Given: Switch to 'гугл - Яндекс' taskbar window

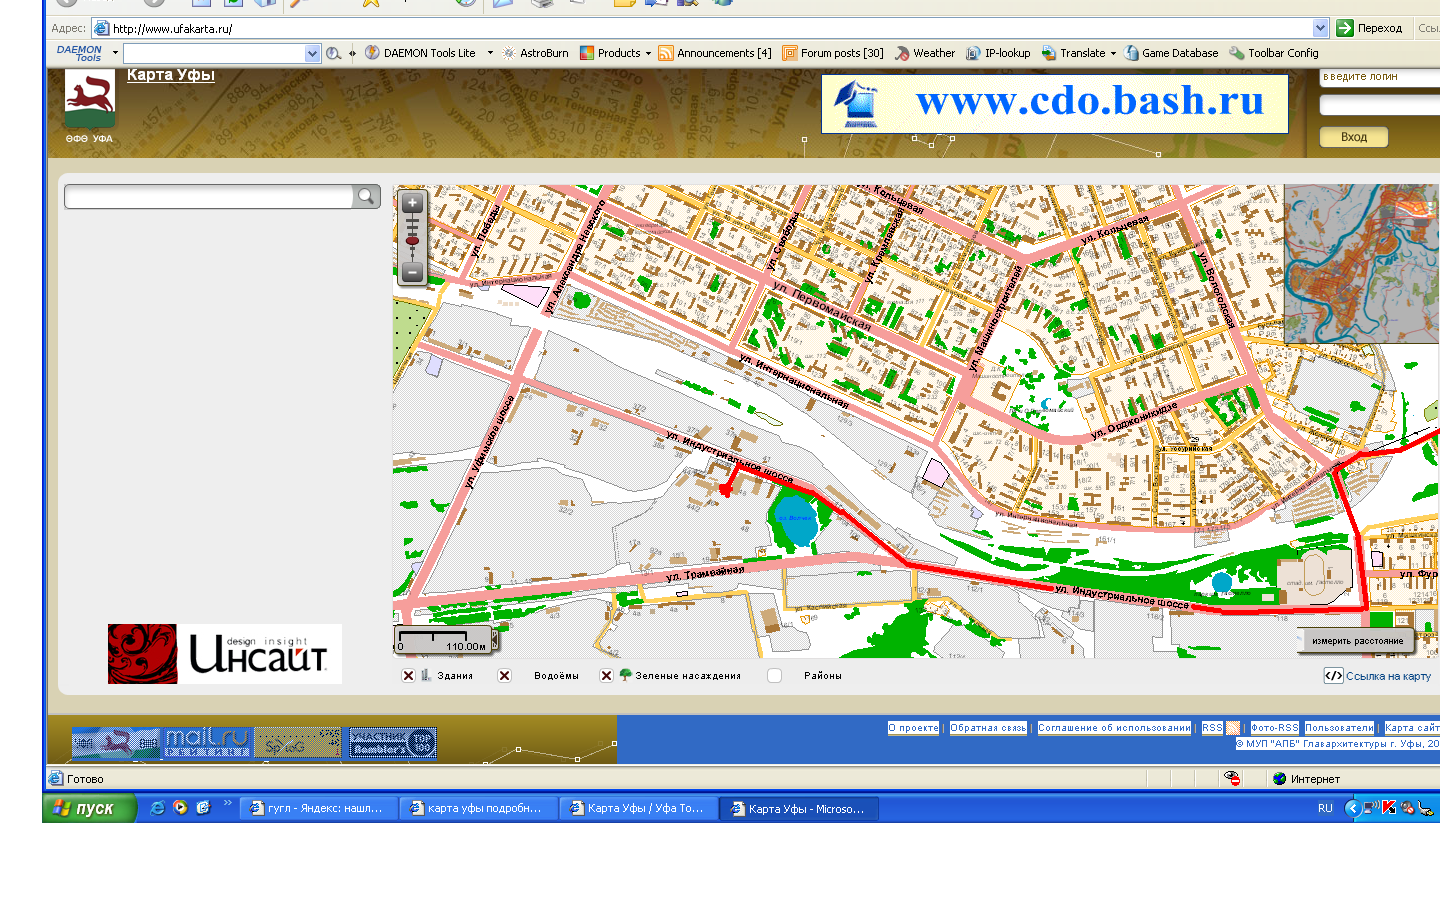Looking at the screenshot, I should 318,808.
